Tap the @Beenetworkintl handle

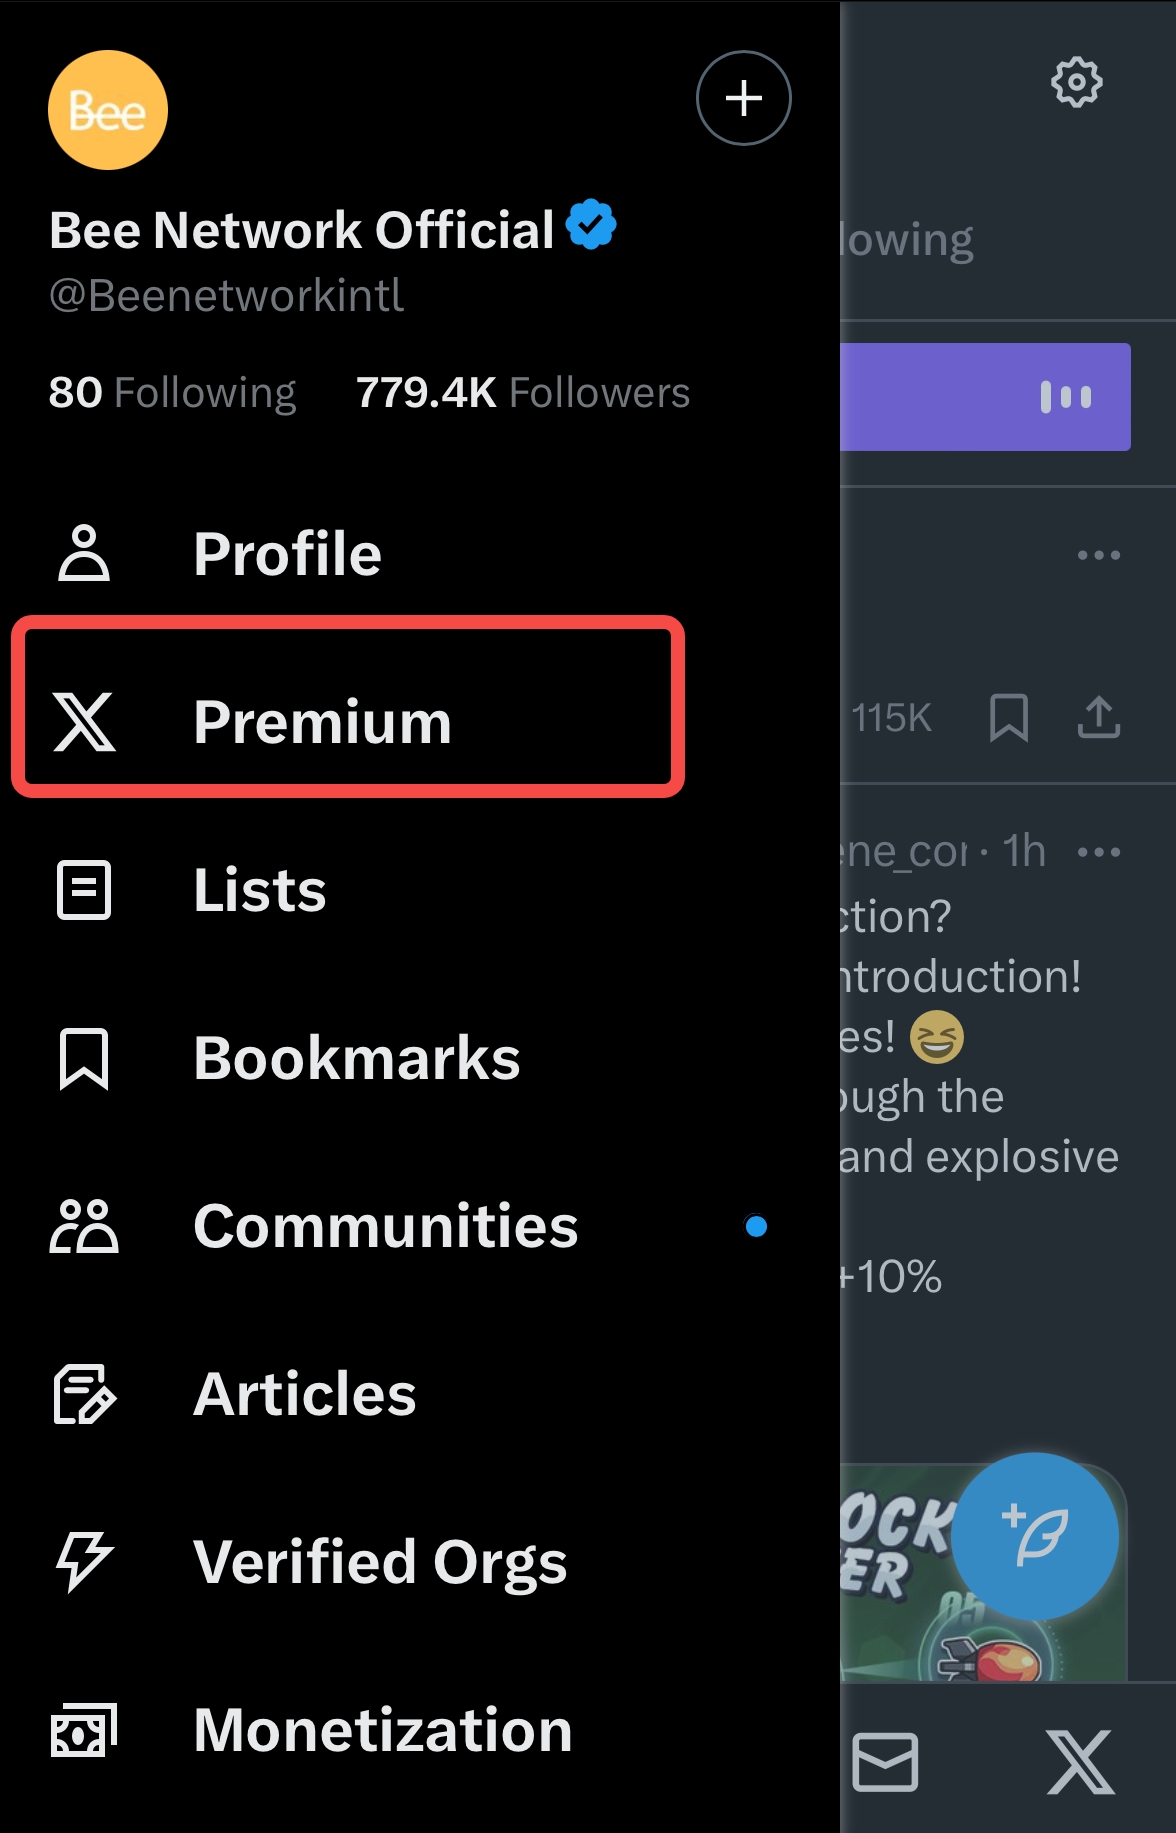pyautogui.click(x=226, y=296)
